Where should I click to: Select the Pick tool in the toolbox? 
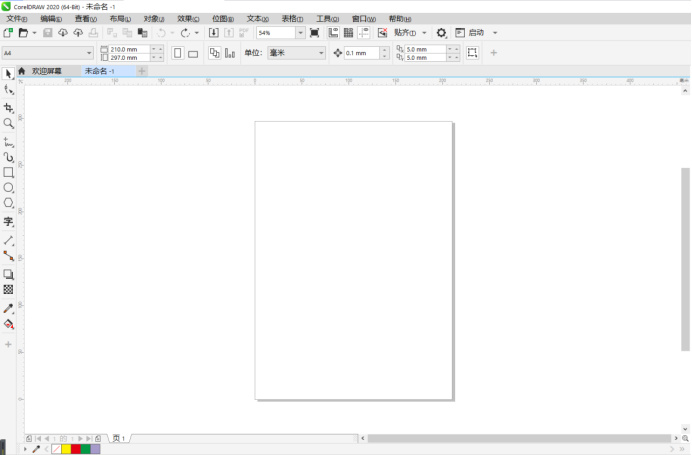8,74
